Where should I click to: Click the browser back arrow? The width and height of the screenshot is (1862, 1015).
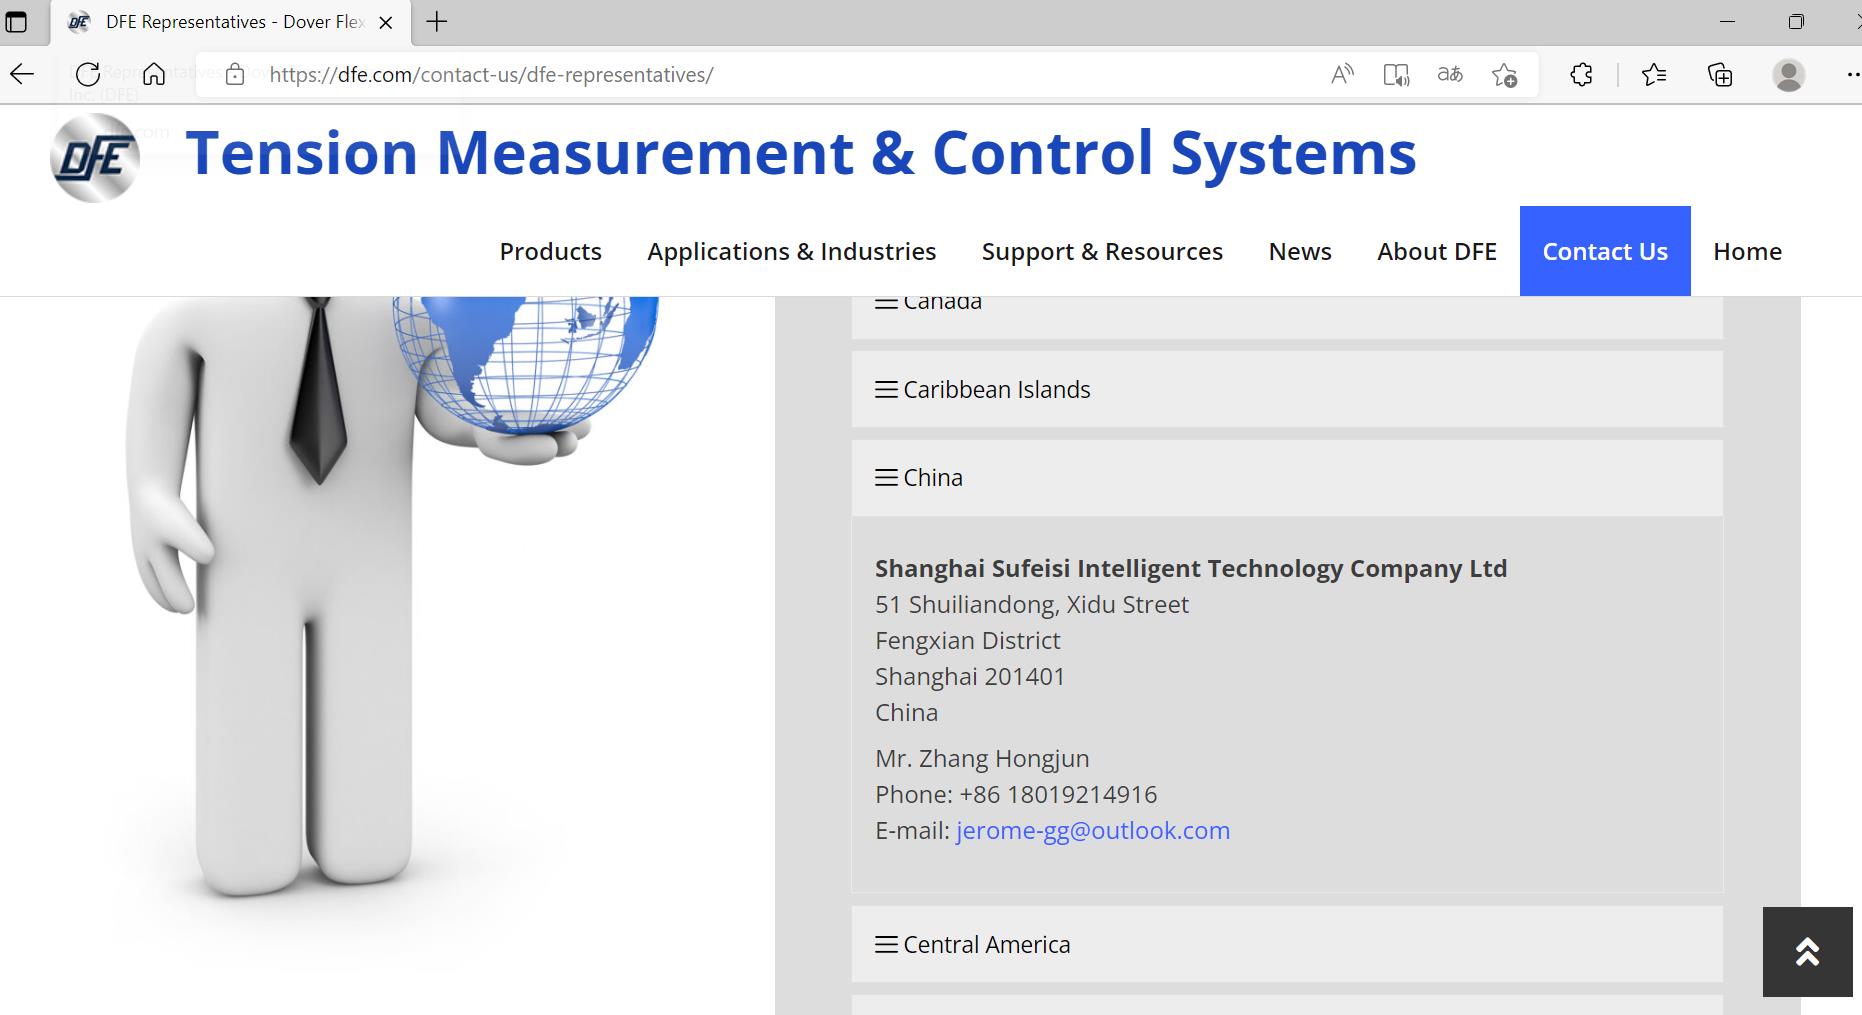coord(22,74)
